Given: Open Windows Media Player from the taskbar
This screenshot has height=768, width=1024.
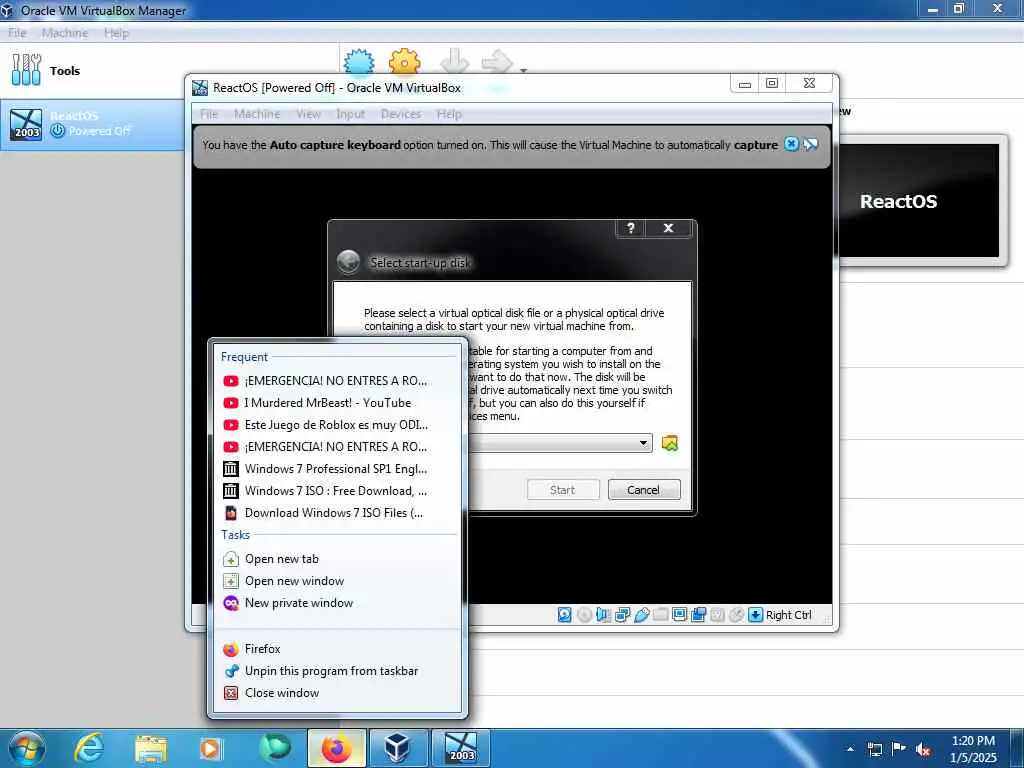Looking at the screenshot, I should pos(210,748).
